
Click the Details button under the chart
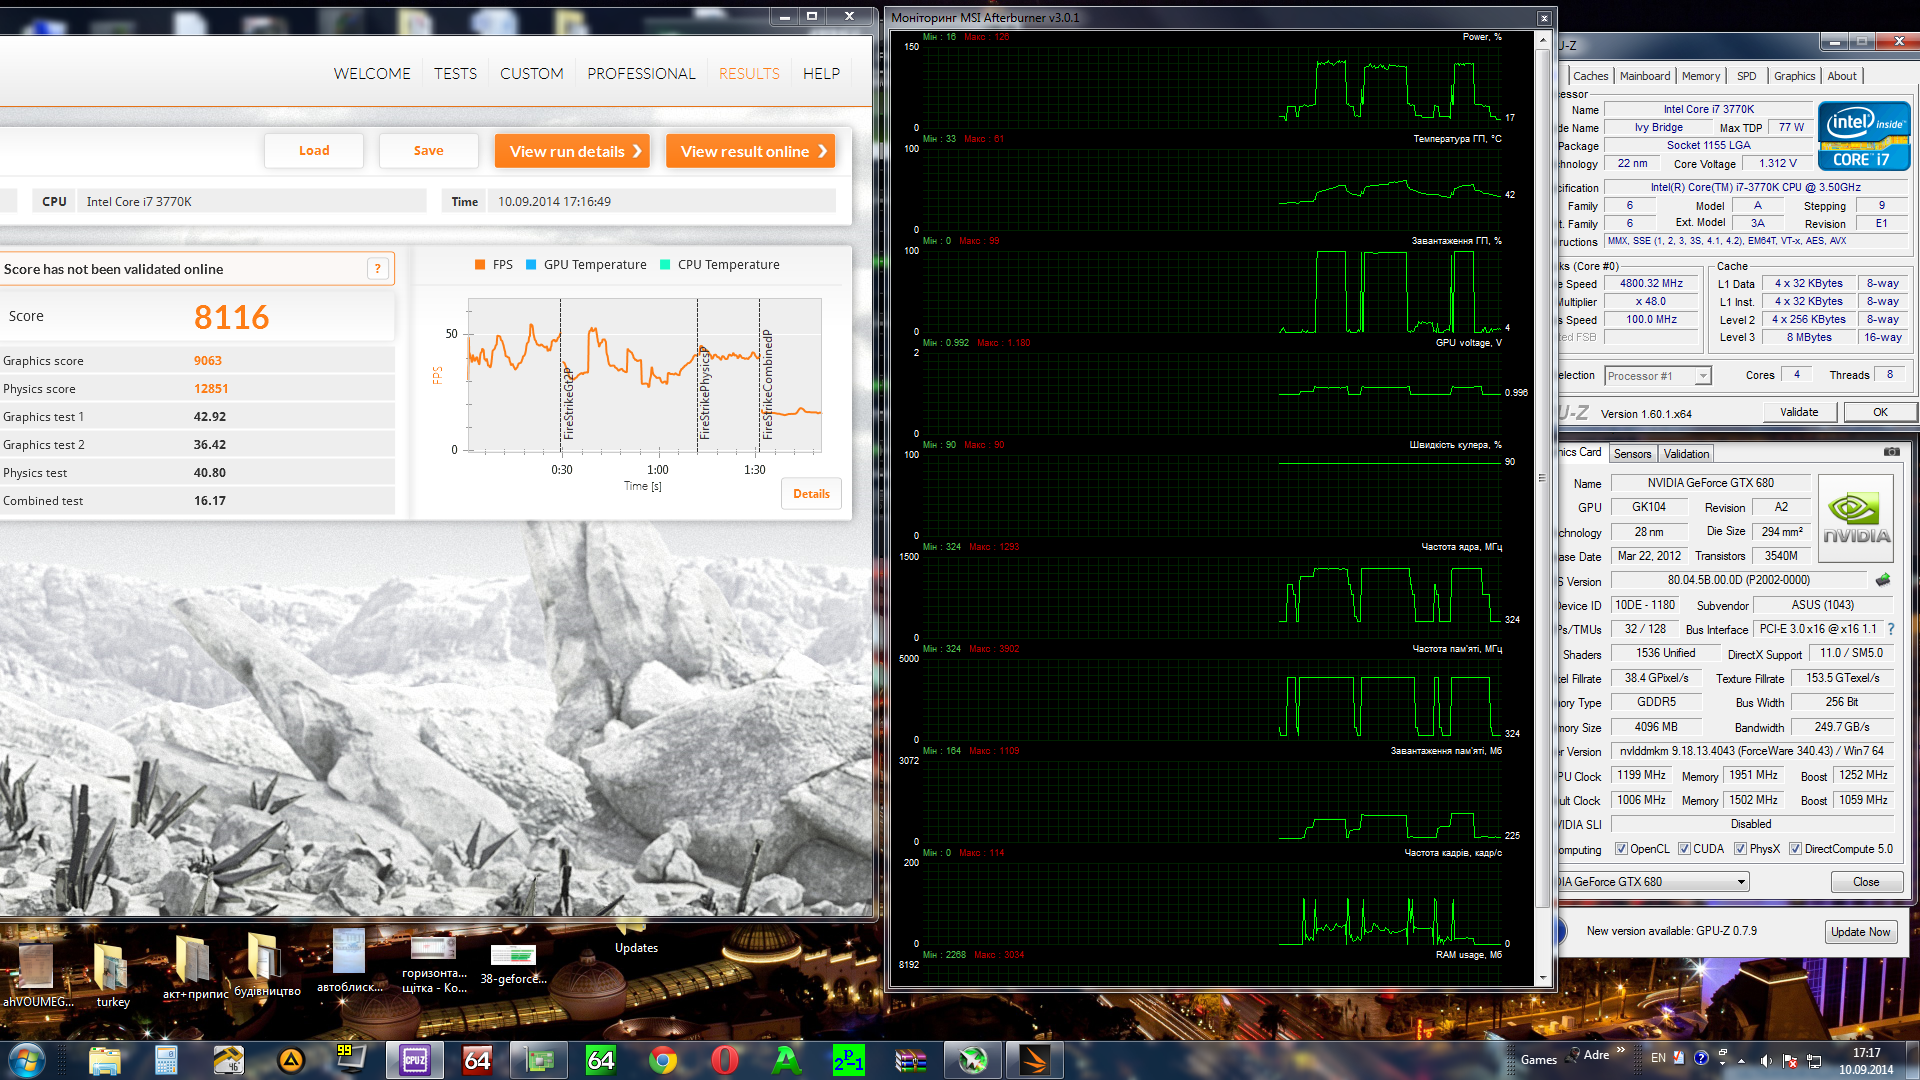coord(811,494)
